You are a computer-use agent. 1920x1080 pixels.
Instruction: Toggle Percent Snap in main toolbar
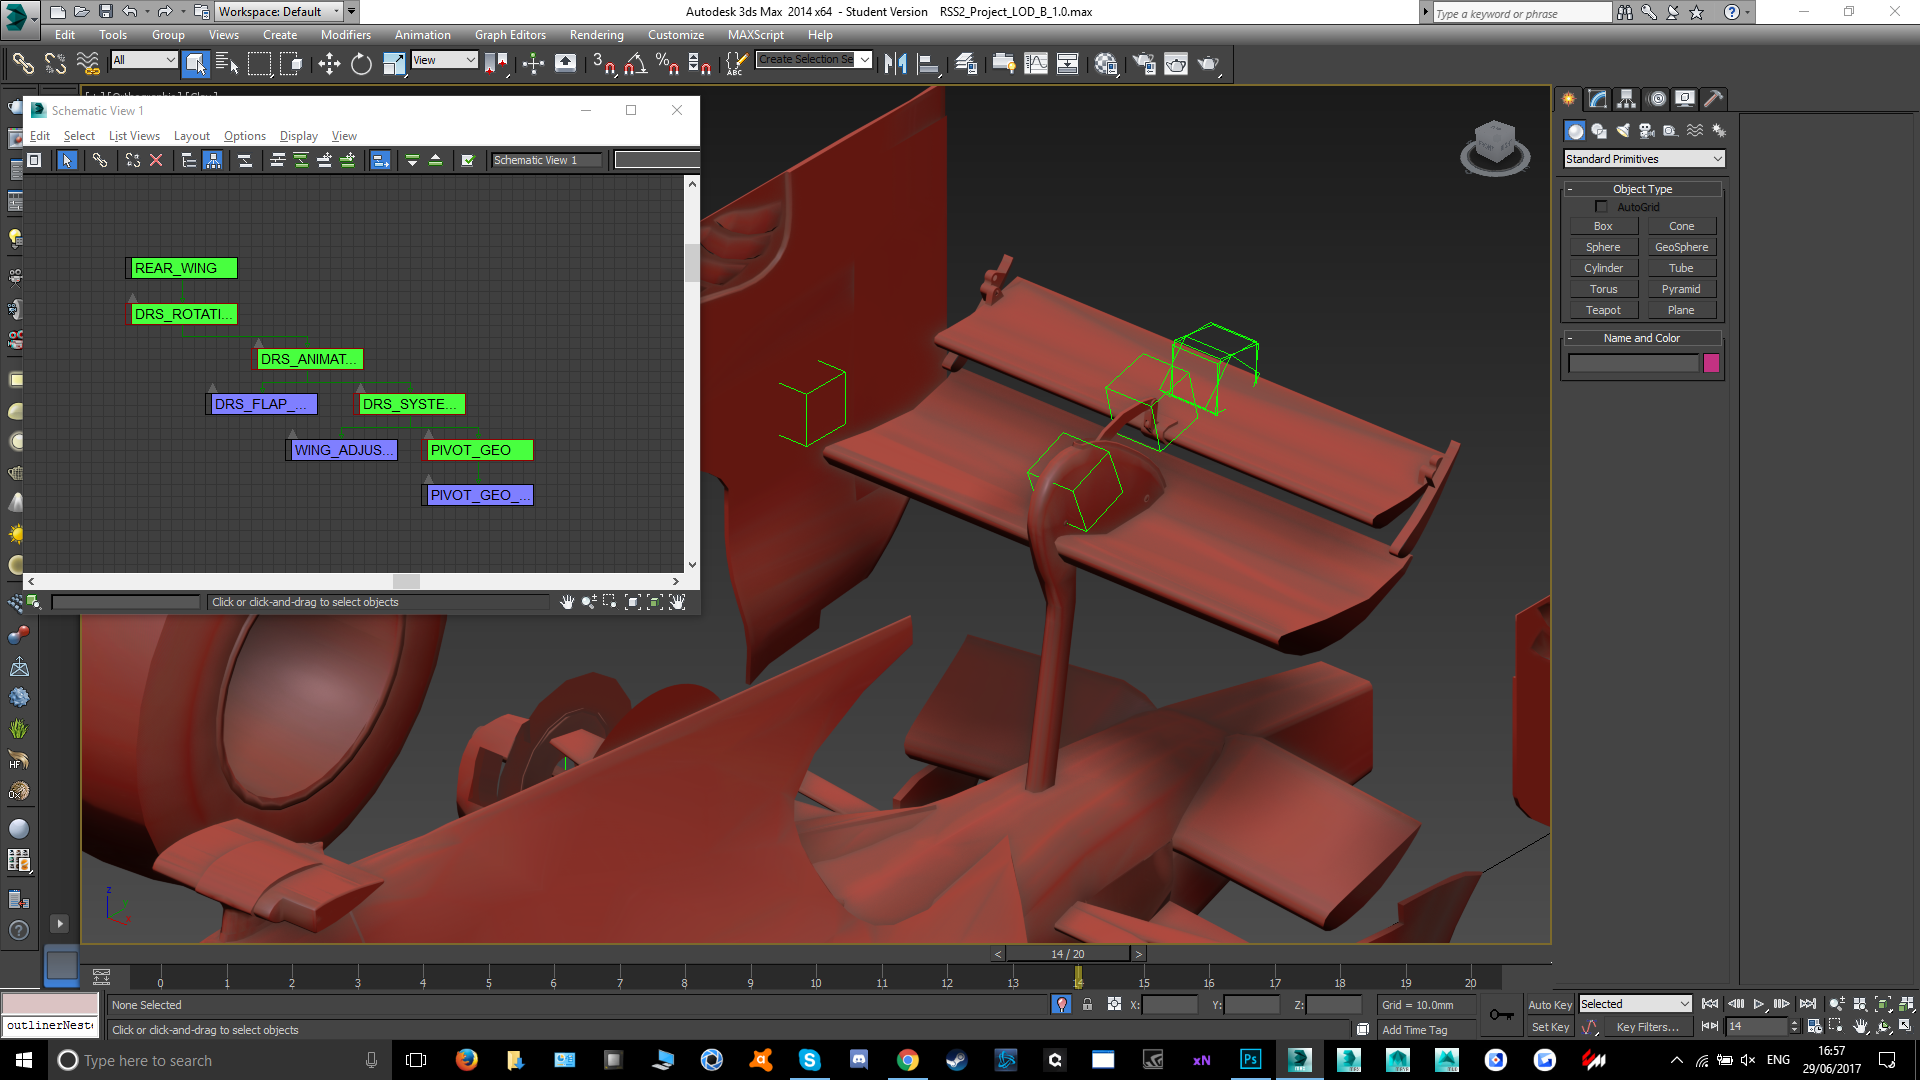pos(667,64)
